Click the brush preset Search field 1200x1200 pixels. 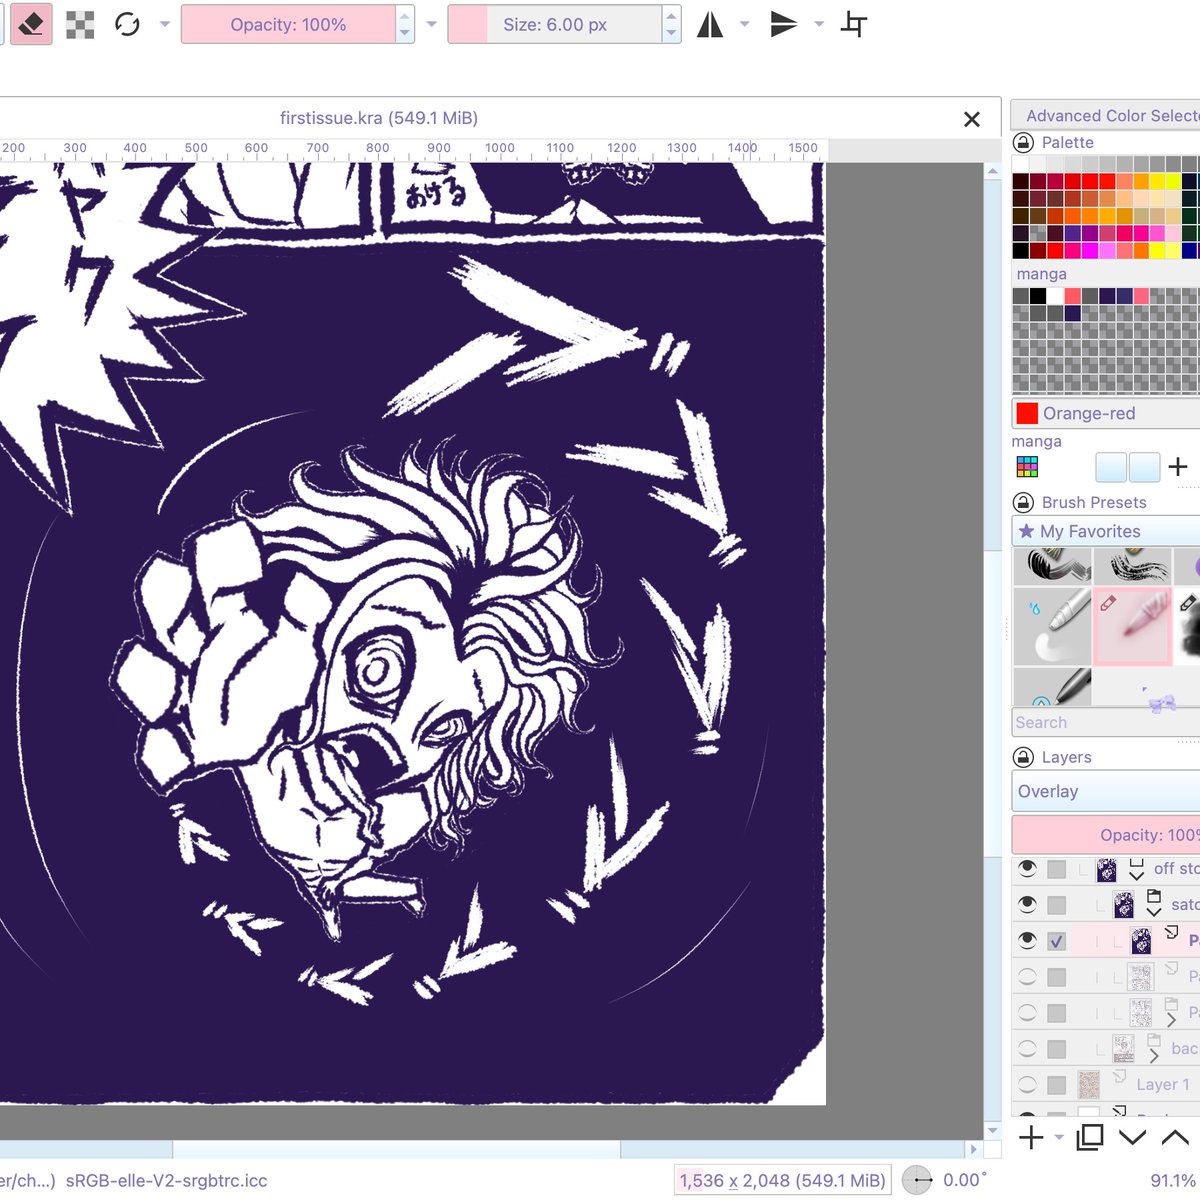[1106, 722]
